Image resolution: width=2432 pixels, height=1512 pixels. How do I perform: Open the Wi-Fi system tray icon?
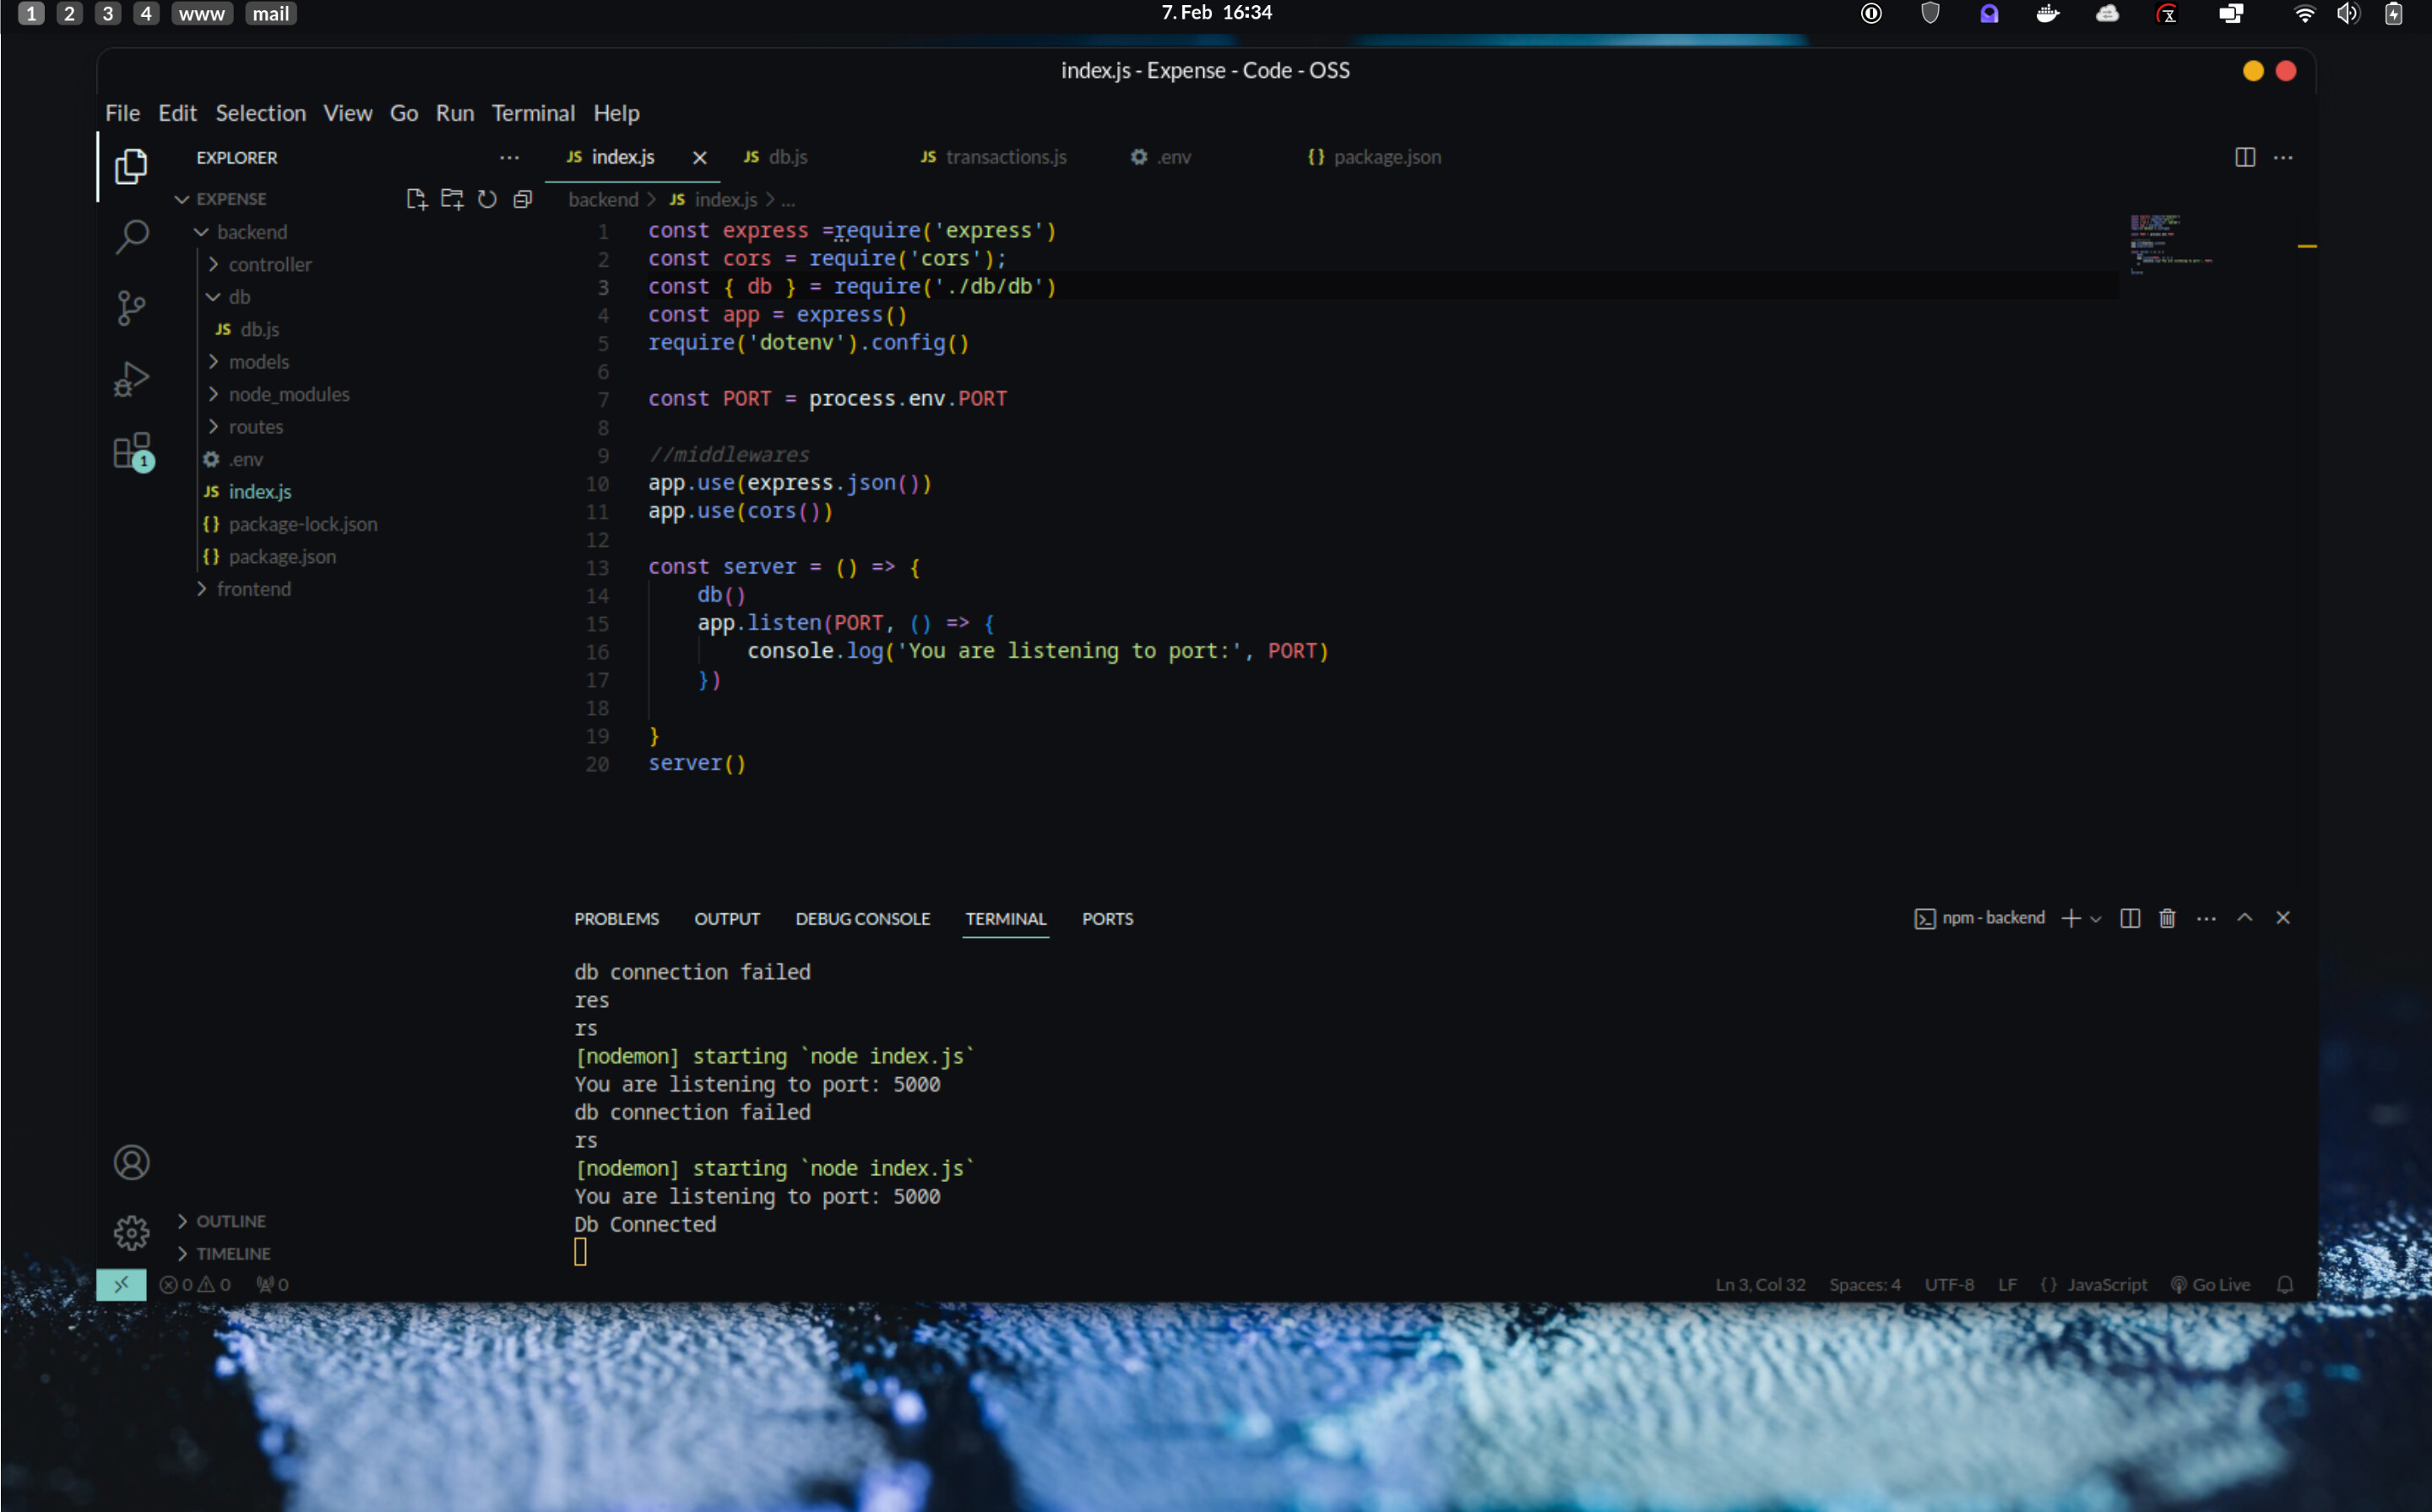2304,13
